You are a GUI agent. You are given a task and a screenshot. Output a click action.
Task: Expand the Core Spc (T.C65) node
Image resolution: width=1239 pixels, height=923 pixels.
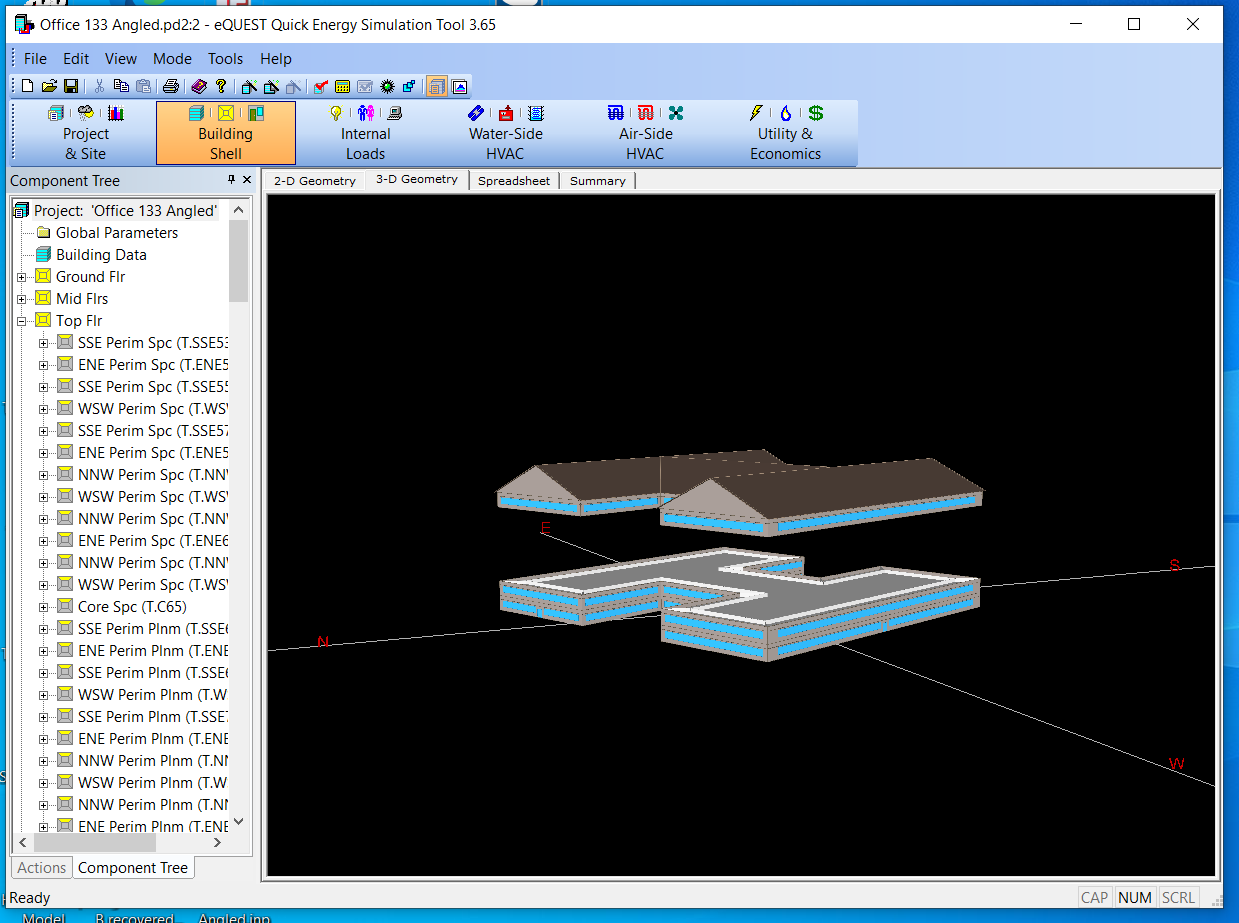[44, 607]
